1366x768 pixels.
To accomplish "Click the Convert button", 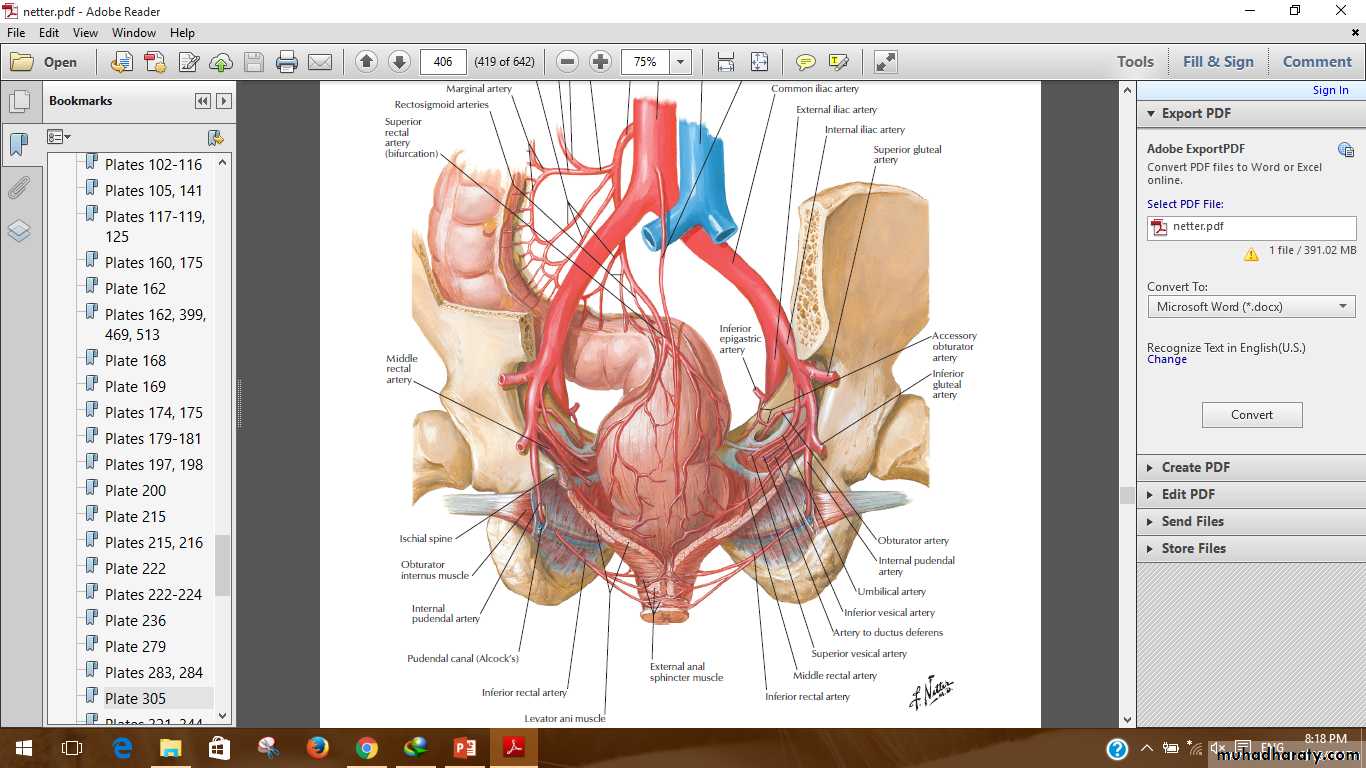I will pos(1252,415).
